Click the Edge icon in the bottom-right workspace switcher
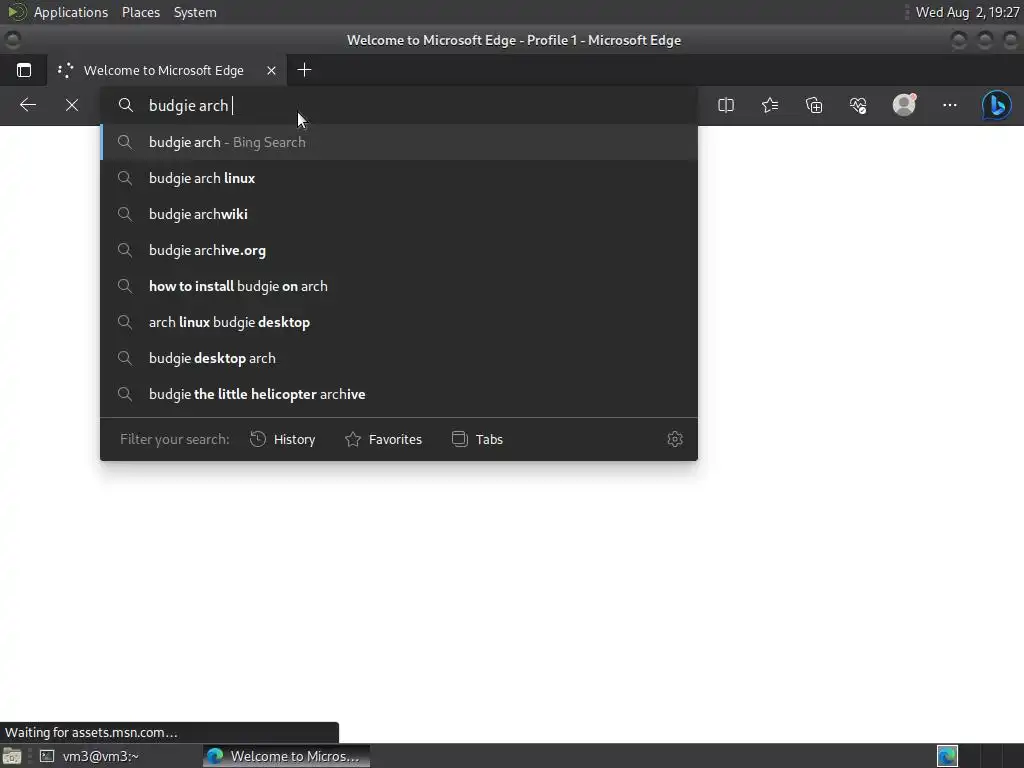1024x768 pixels. click(x=947, y=756)
